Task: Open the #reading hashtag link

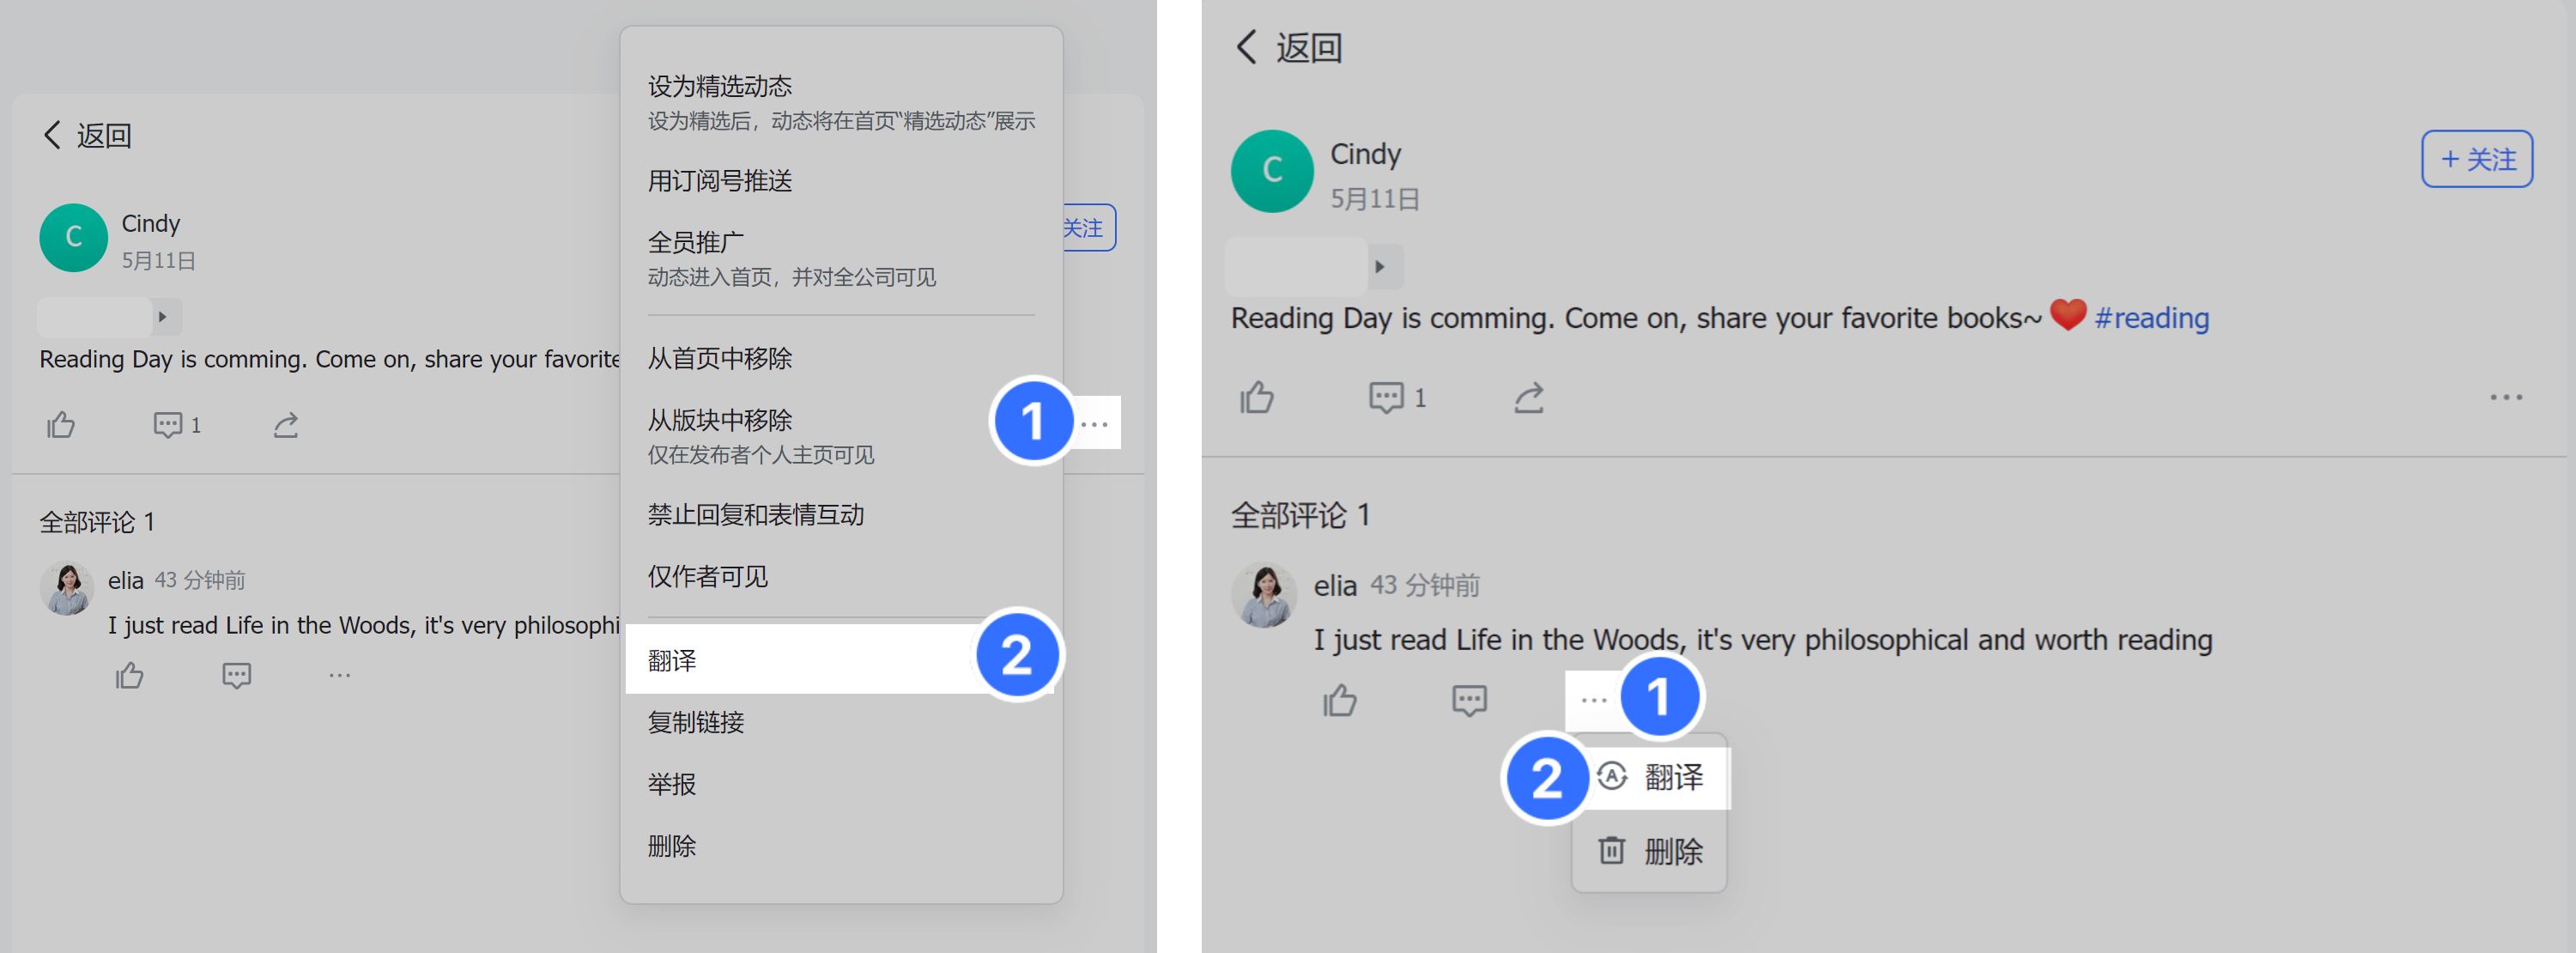Action: click(2151, 318)
